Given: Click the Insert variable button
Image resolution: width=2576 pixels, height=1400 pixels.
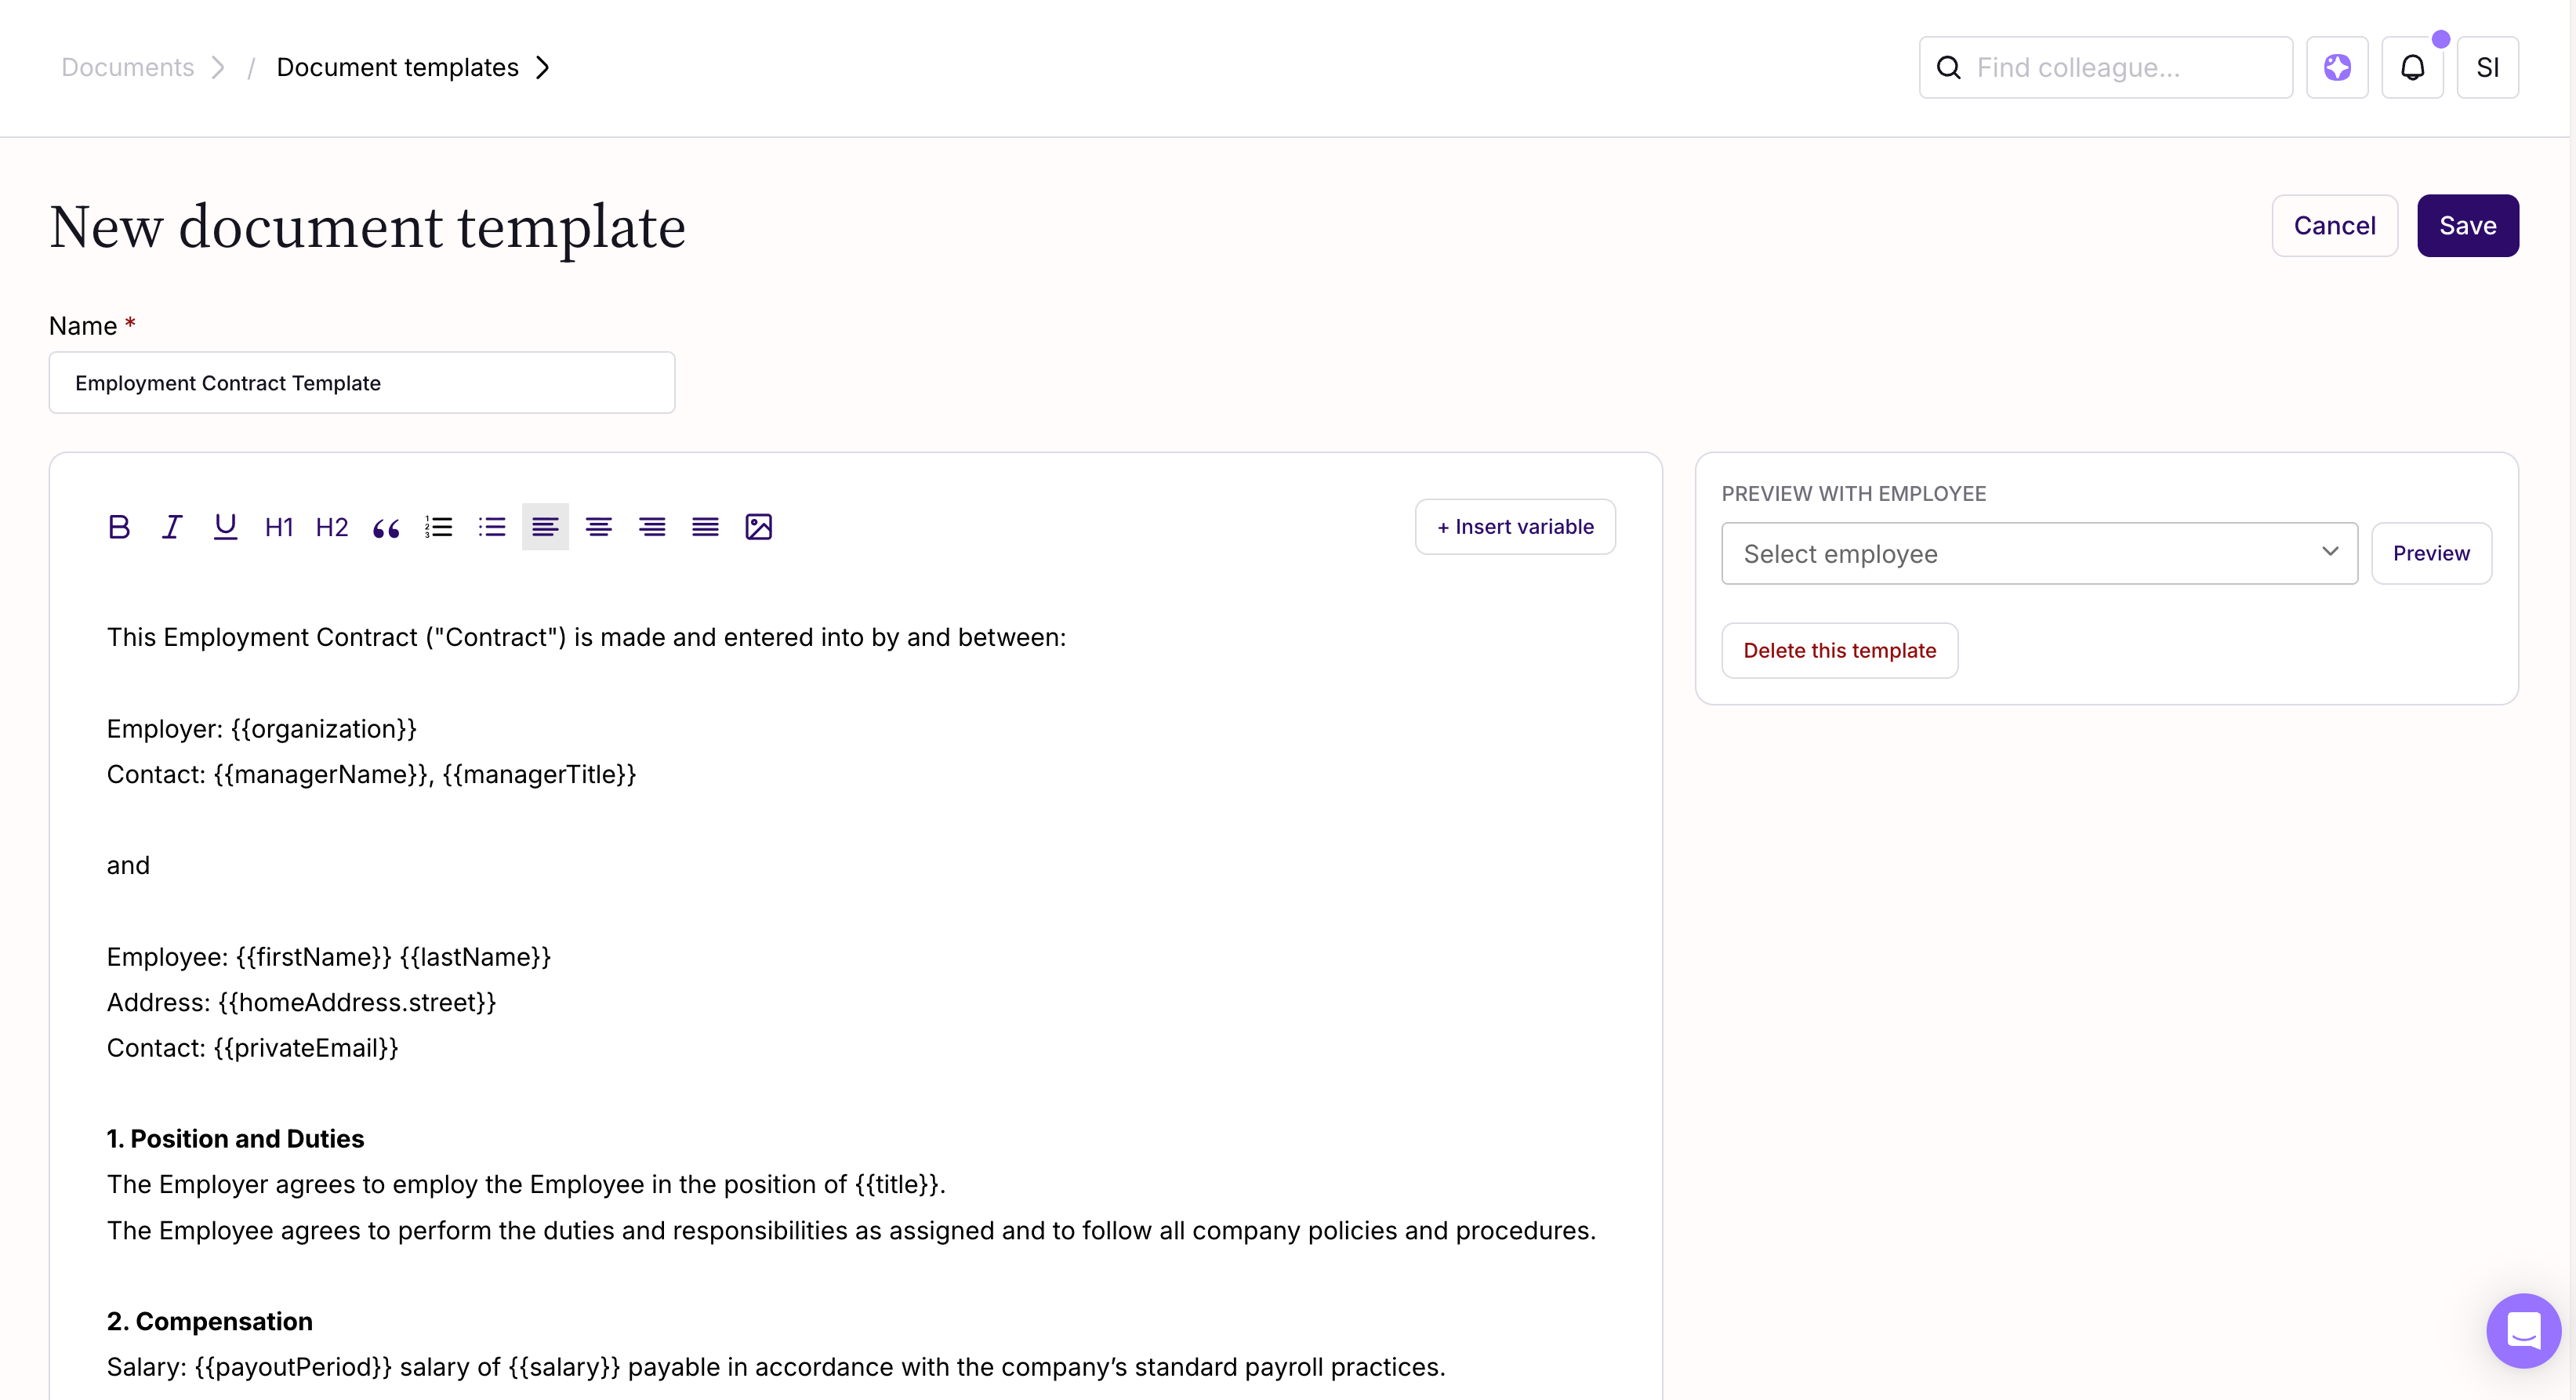Looking at the screenshot, I should coord(1514,527).
